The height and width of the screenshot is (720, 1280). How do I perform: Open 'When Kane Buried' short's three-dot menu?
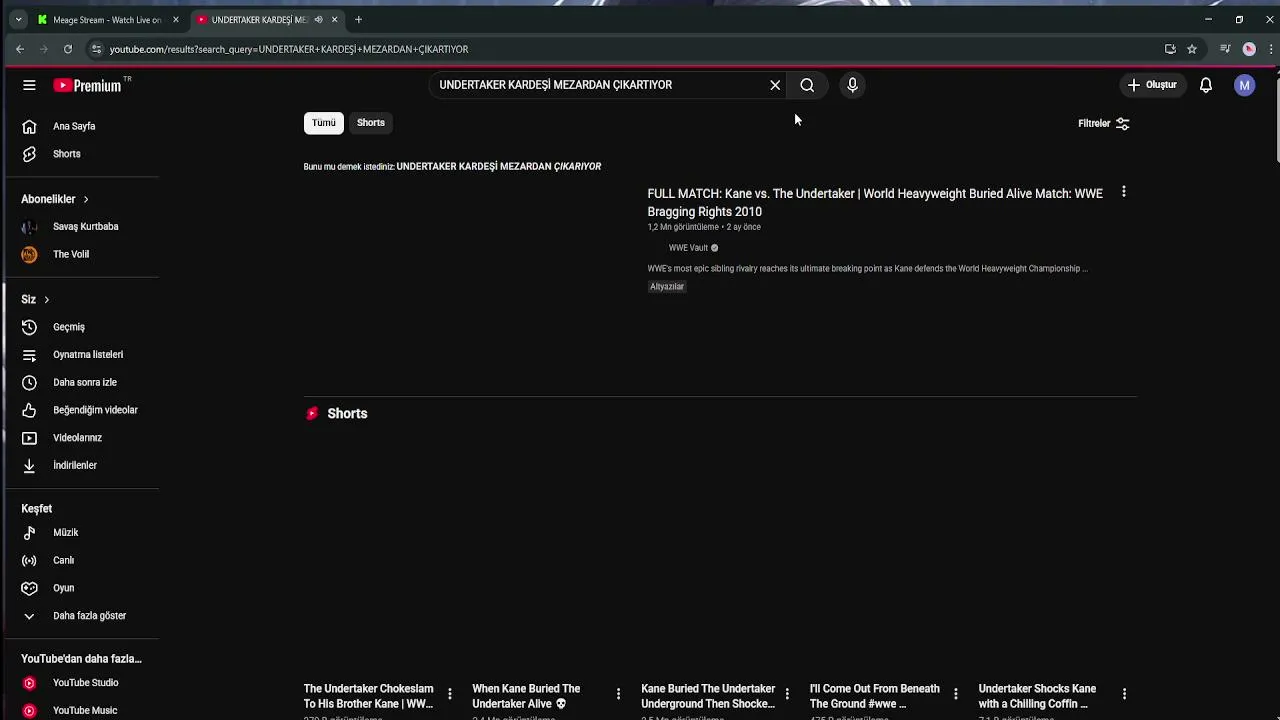[618, 693]
